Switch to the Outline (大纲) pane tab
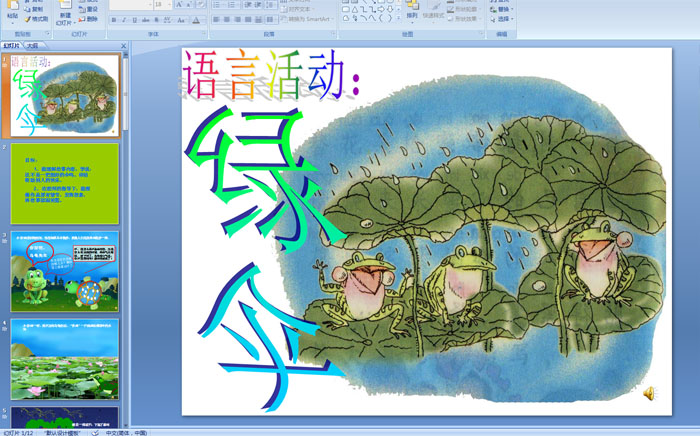The image size is (700, 436). tap(32, 46)
